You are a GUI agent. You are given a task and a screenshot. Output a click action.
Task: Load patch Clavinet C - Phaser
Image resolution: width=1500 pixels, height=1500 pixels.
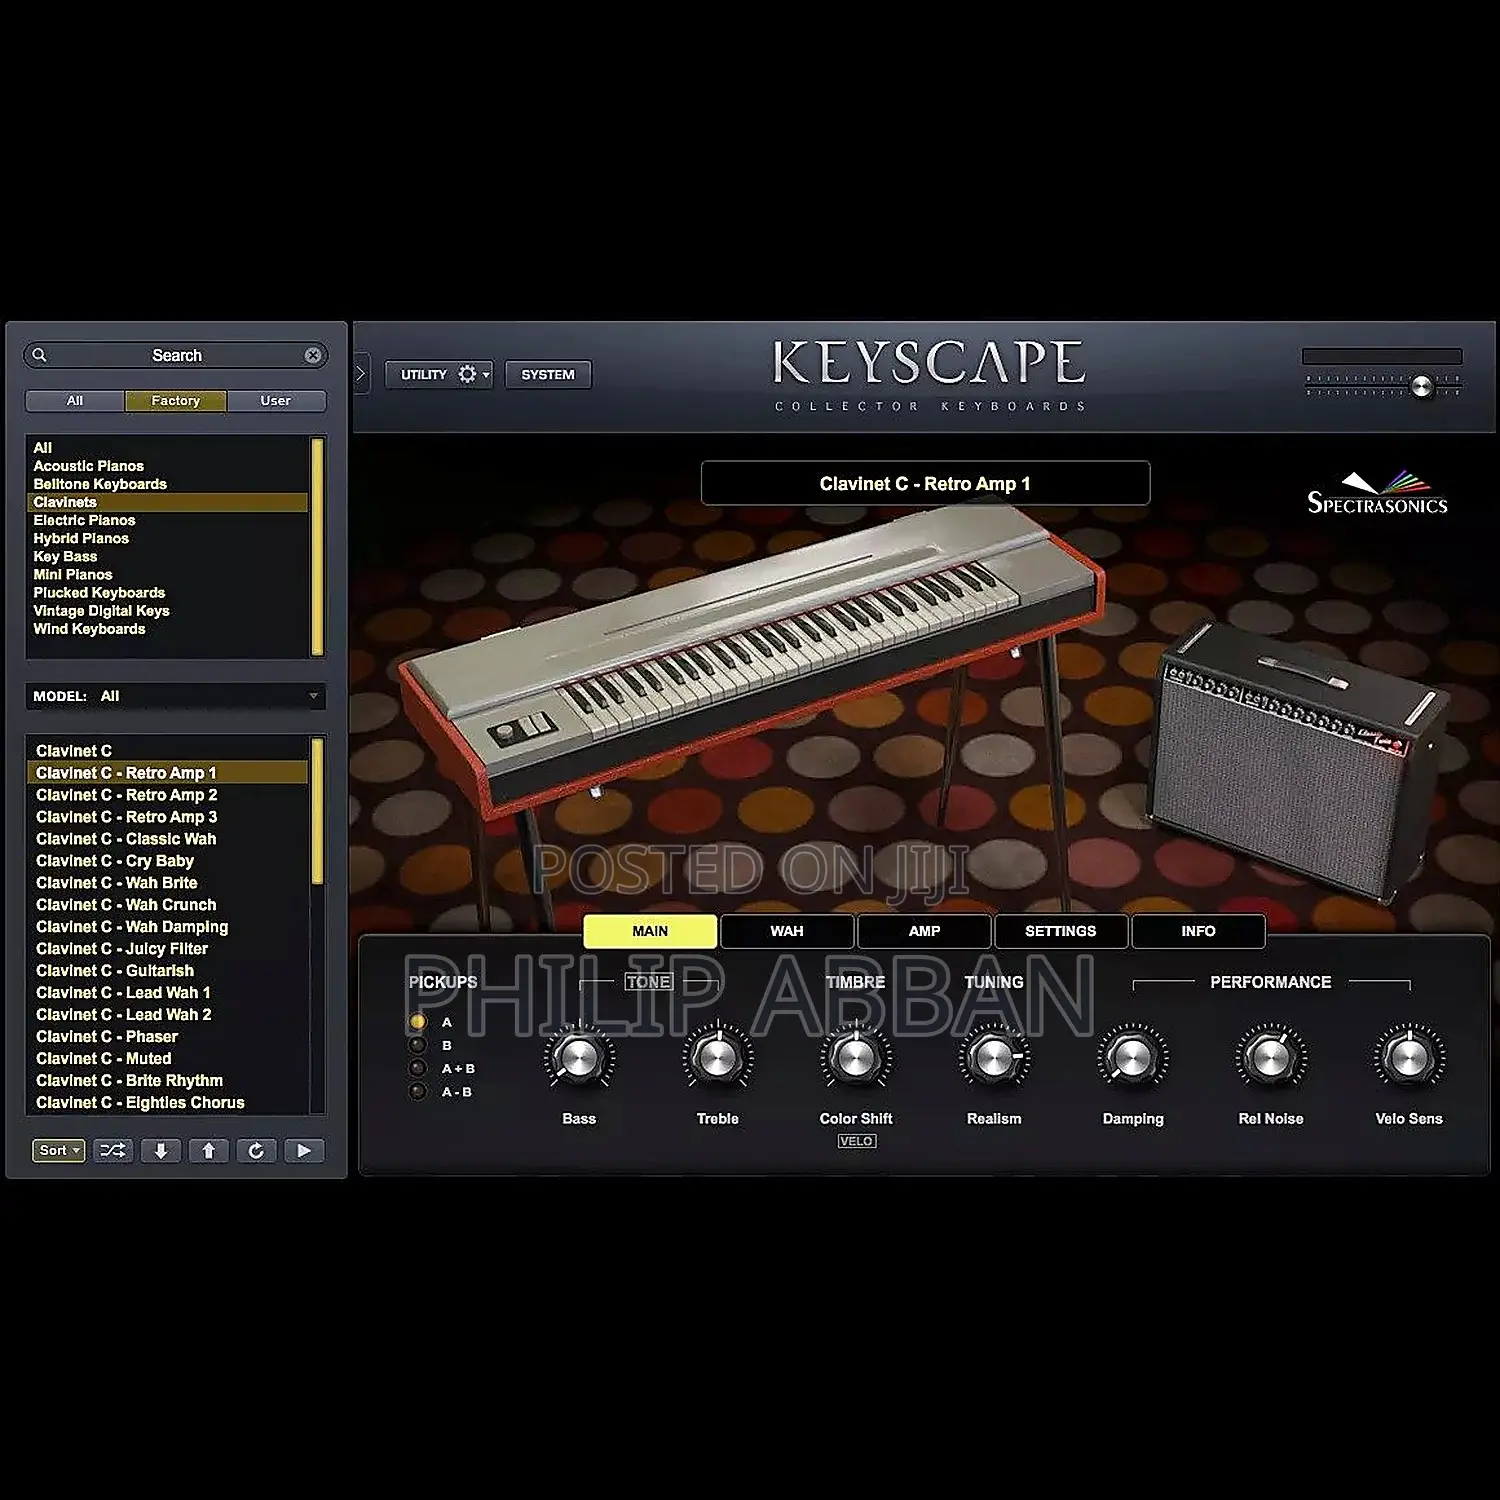tap(167, 1037)
